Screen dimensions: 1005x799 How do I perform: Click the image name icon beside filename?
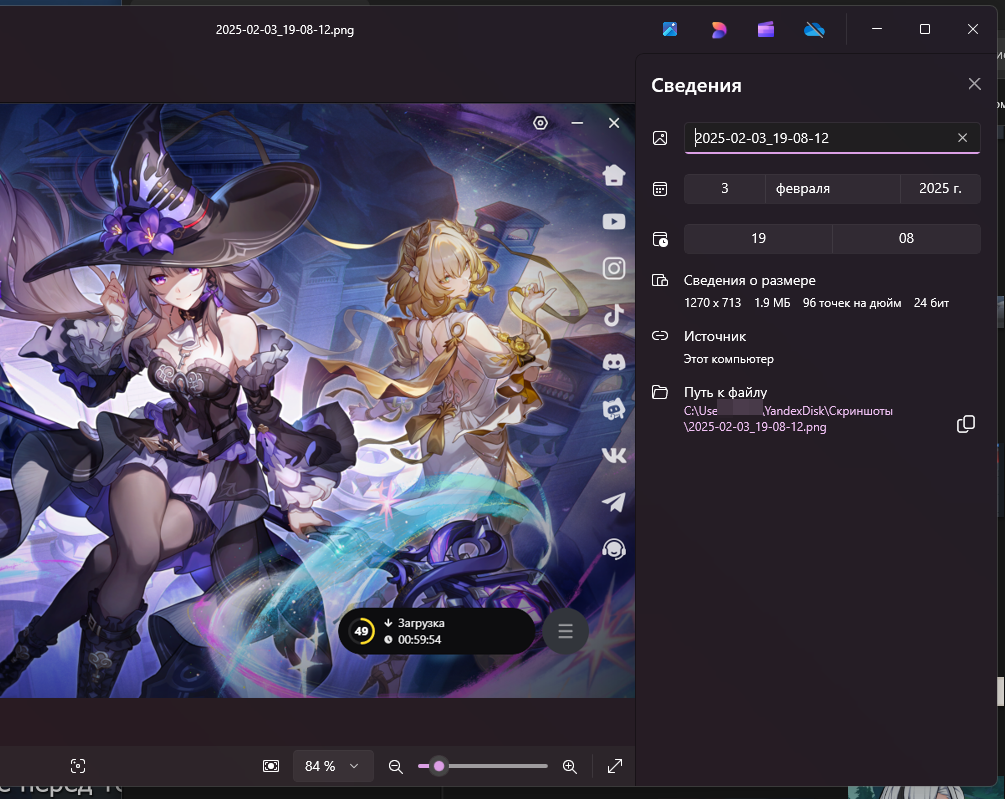[x=660, y=138]
